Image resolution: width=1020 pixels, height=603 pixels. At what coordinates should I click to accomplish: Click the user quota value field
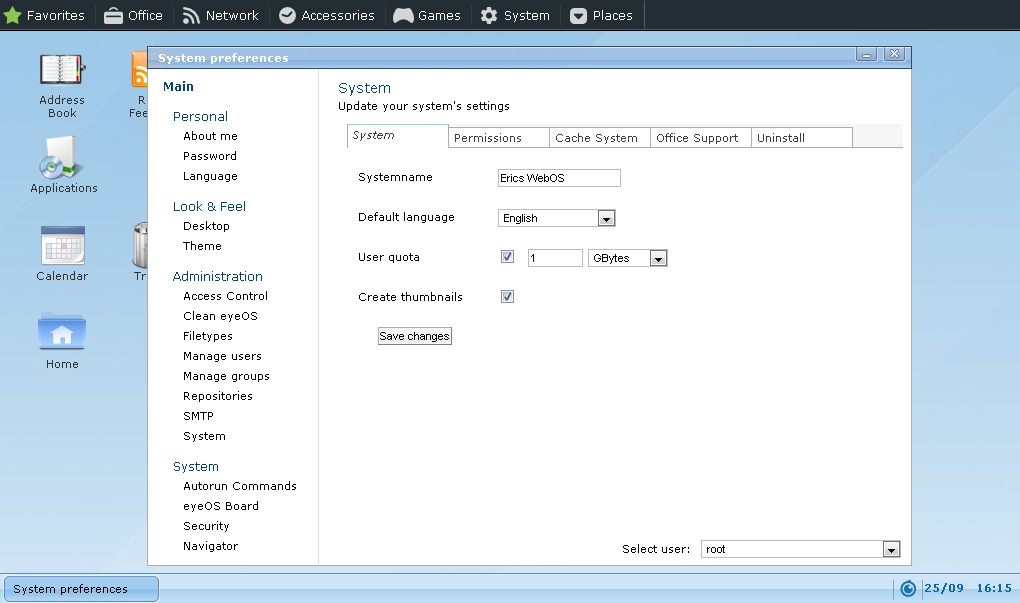(555, 258)
